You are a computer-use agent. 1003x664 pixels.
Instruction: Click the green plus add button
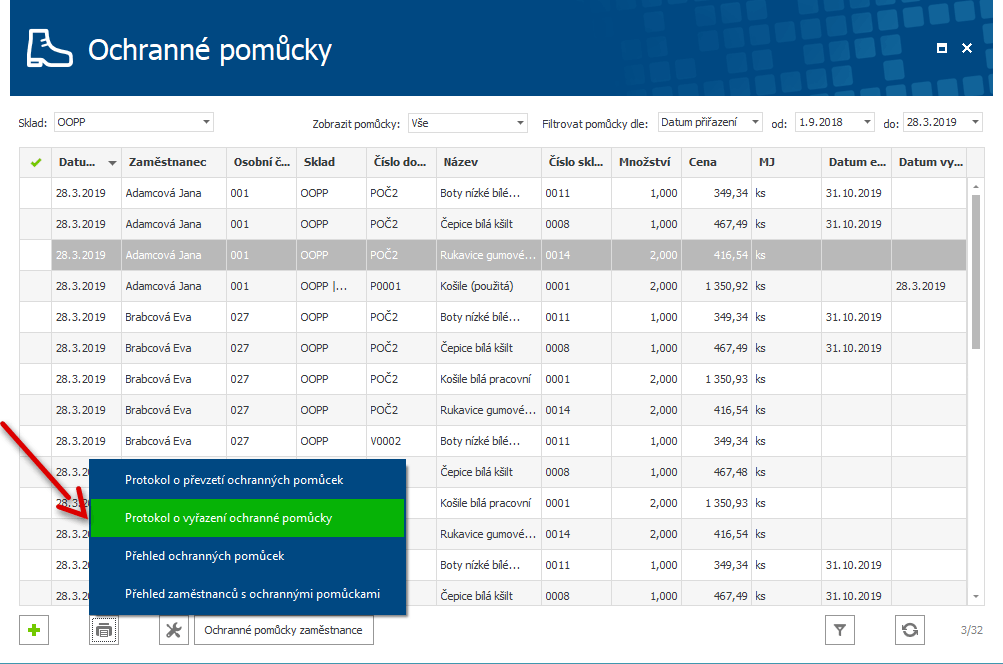(x=34, y=630)
